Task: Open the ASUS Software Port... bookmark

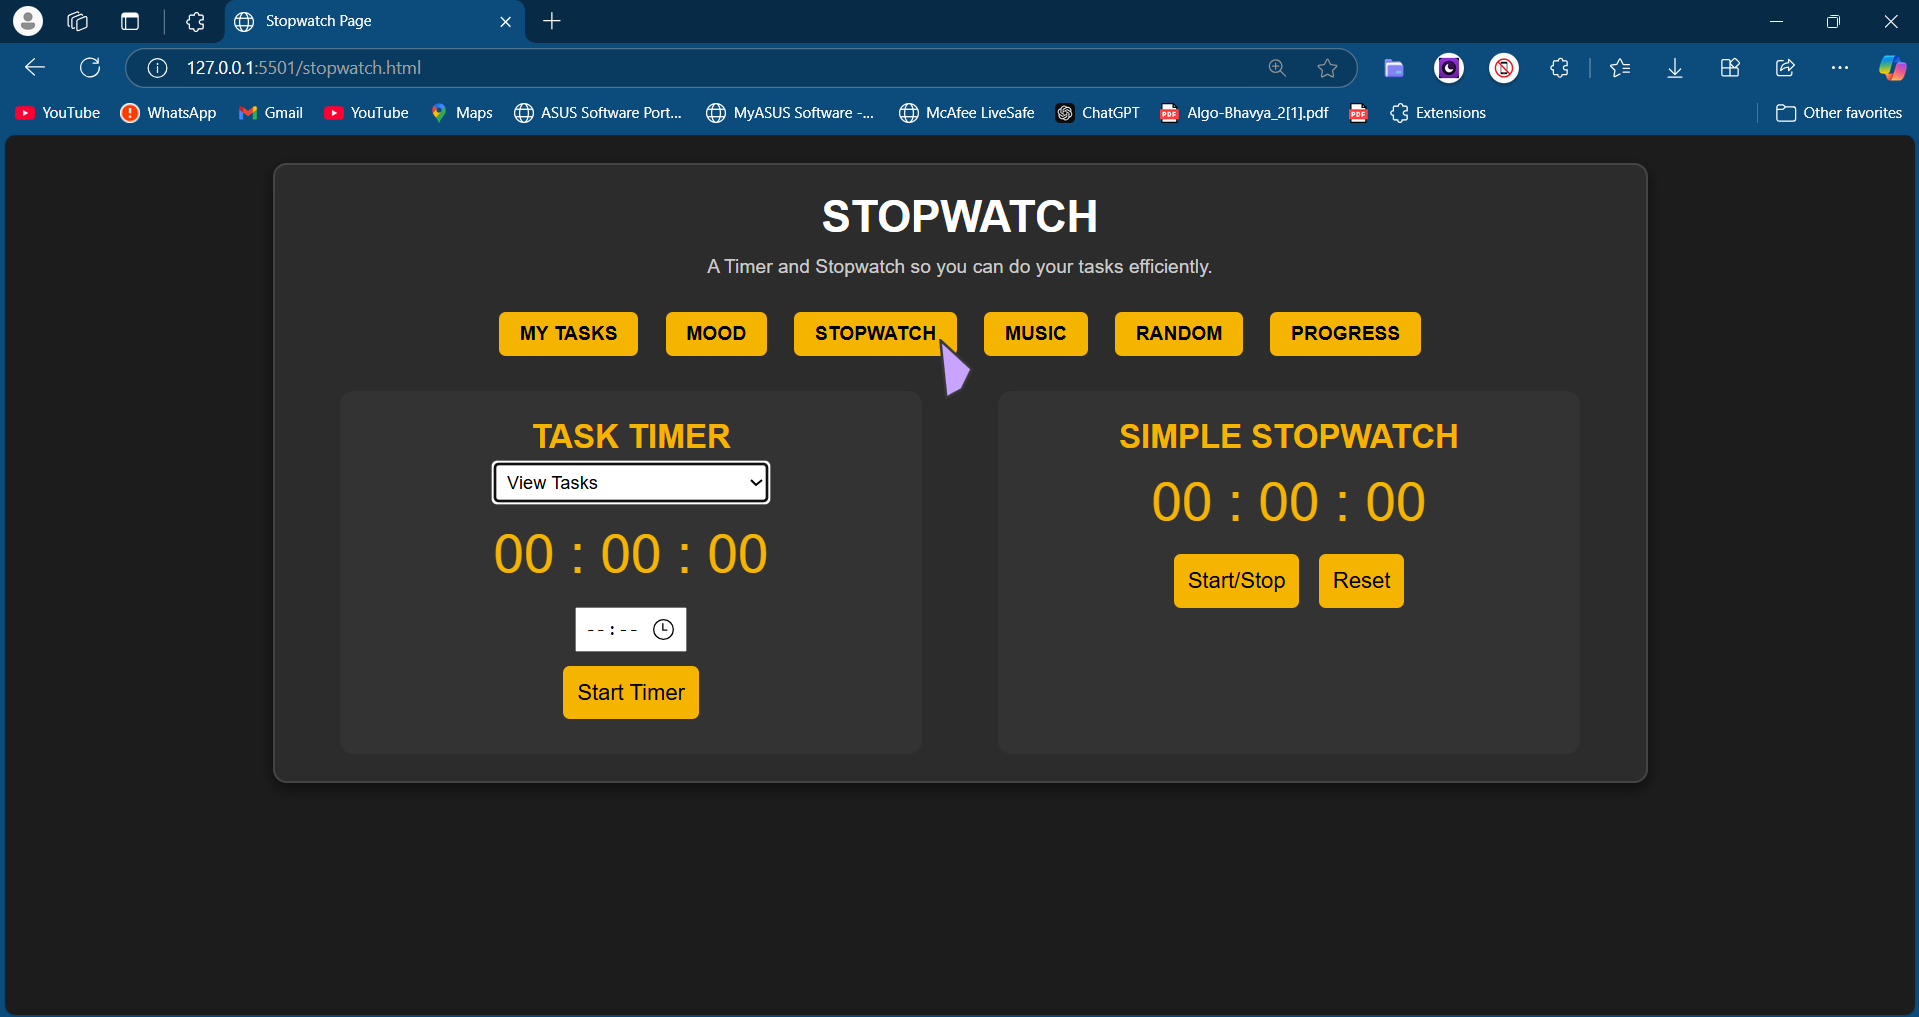Action: pyautogui.click(x=598, y=113)
